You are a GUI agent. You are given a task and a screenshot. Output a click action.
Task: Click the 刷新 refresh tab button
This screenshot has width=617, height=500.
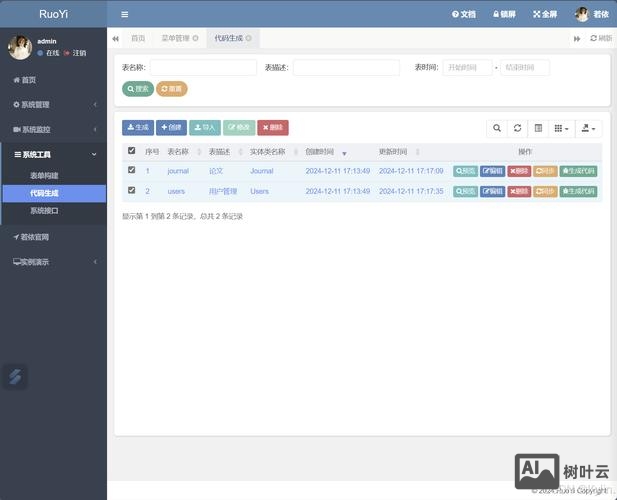[601, 38]
